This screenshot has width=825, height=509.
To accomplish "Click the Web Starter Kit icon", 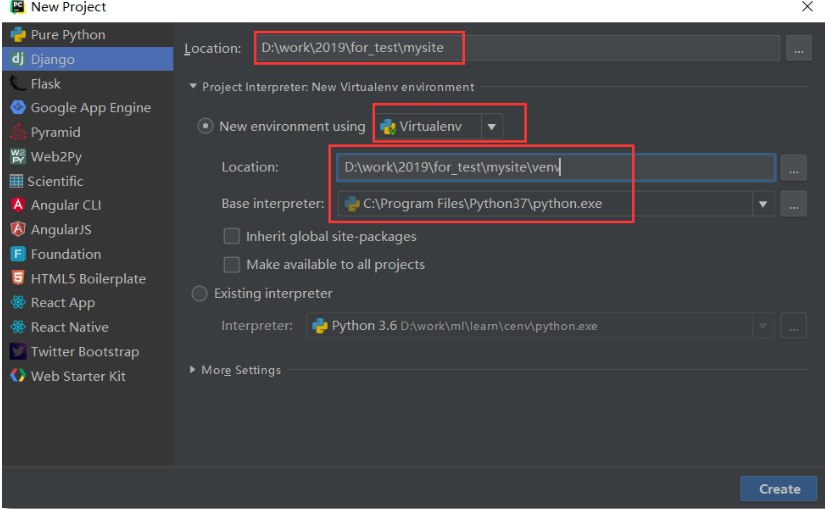I will 18,375.
